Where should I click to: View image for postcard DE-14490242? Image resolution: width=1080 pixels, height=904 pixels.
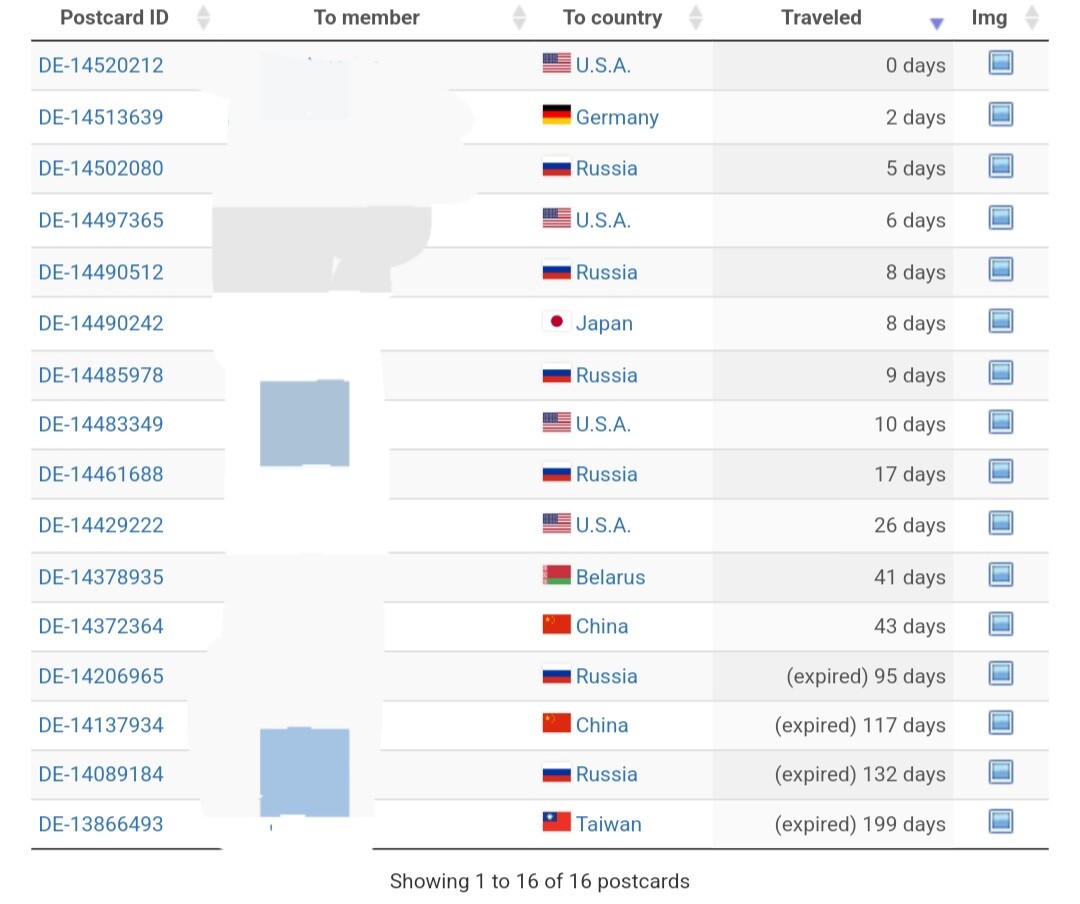pyautogui.click(x=1000, y=321)
